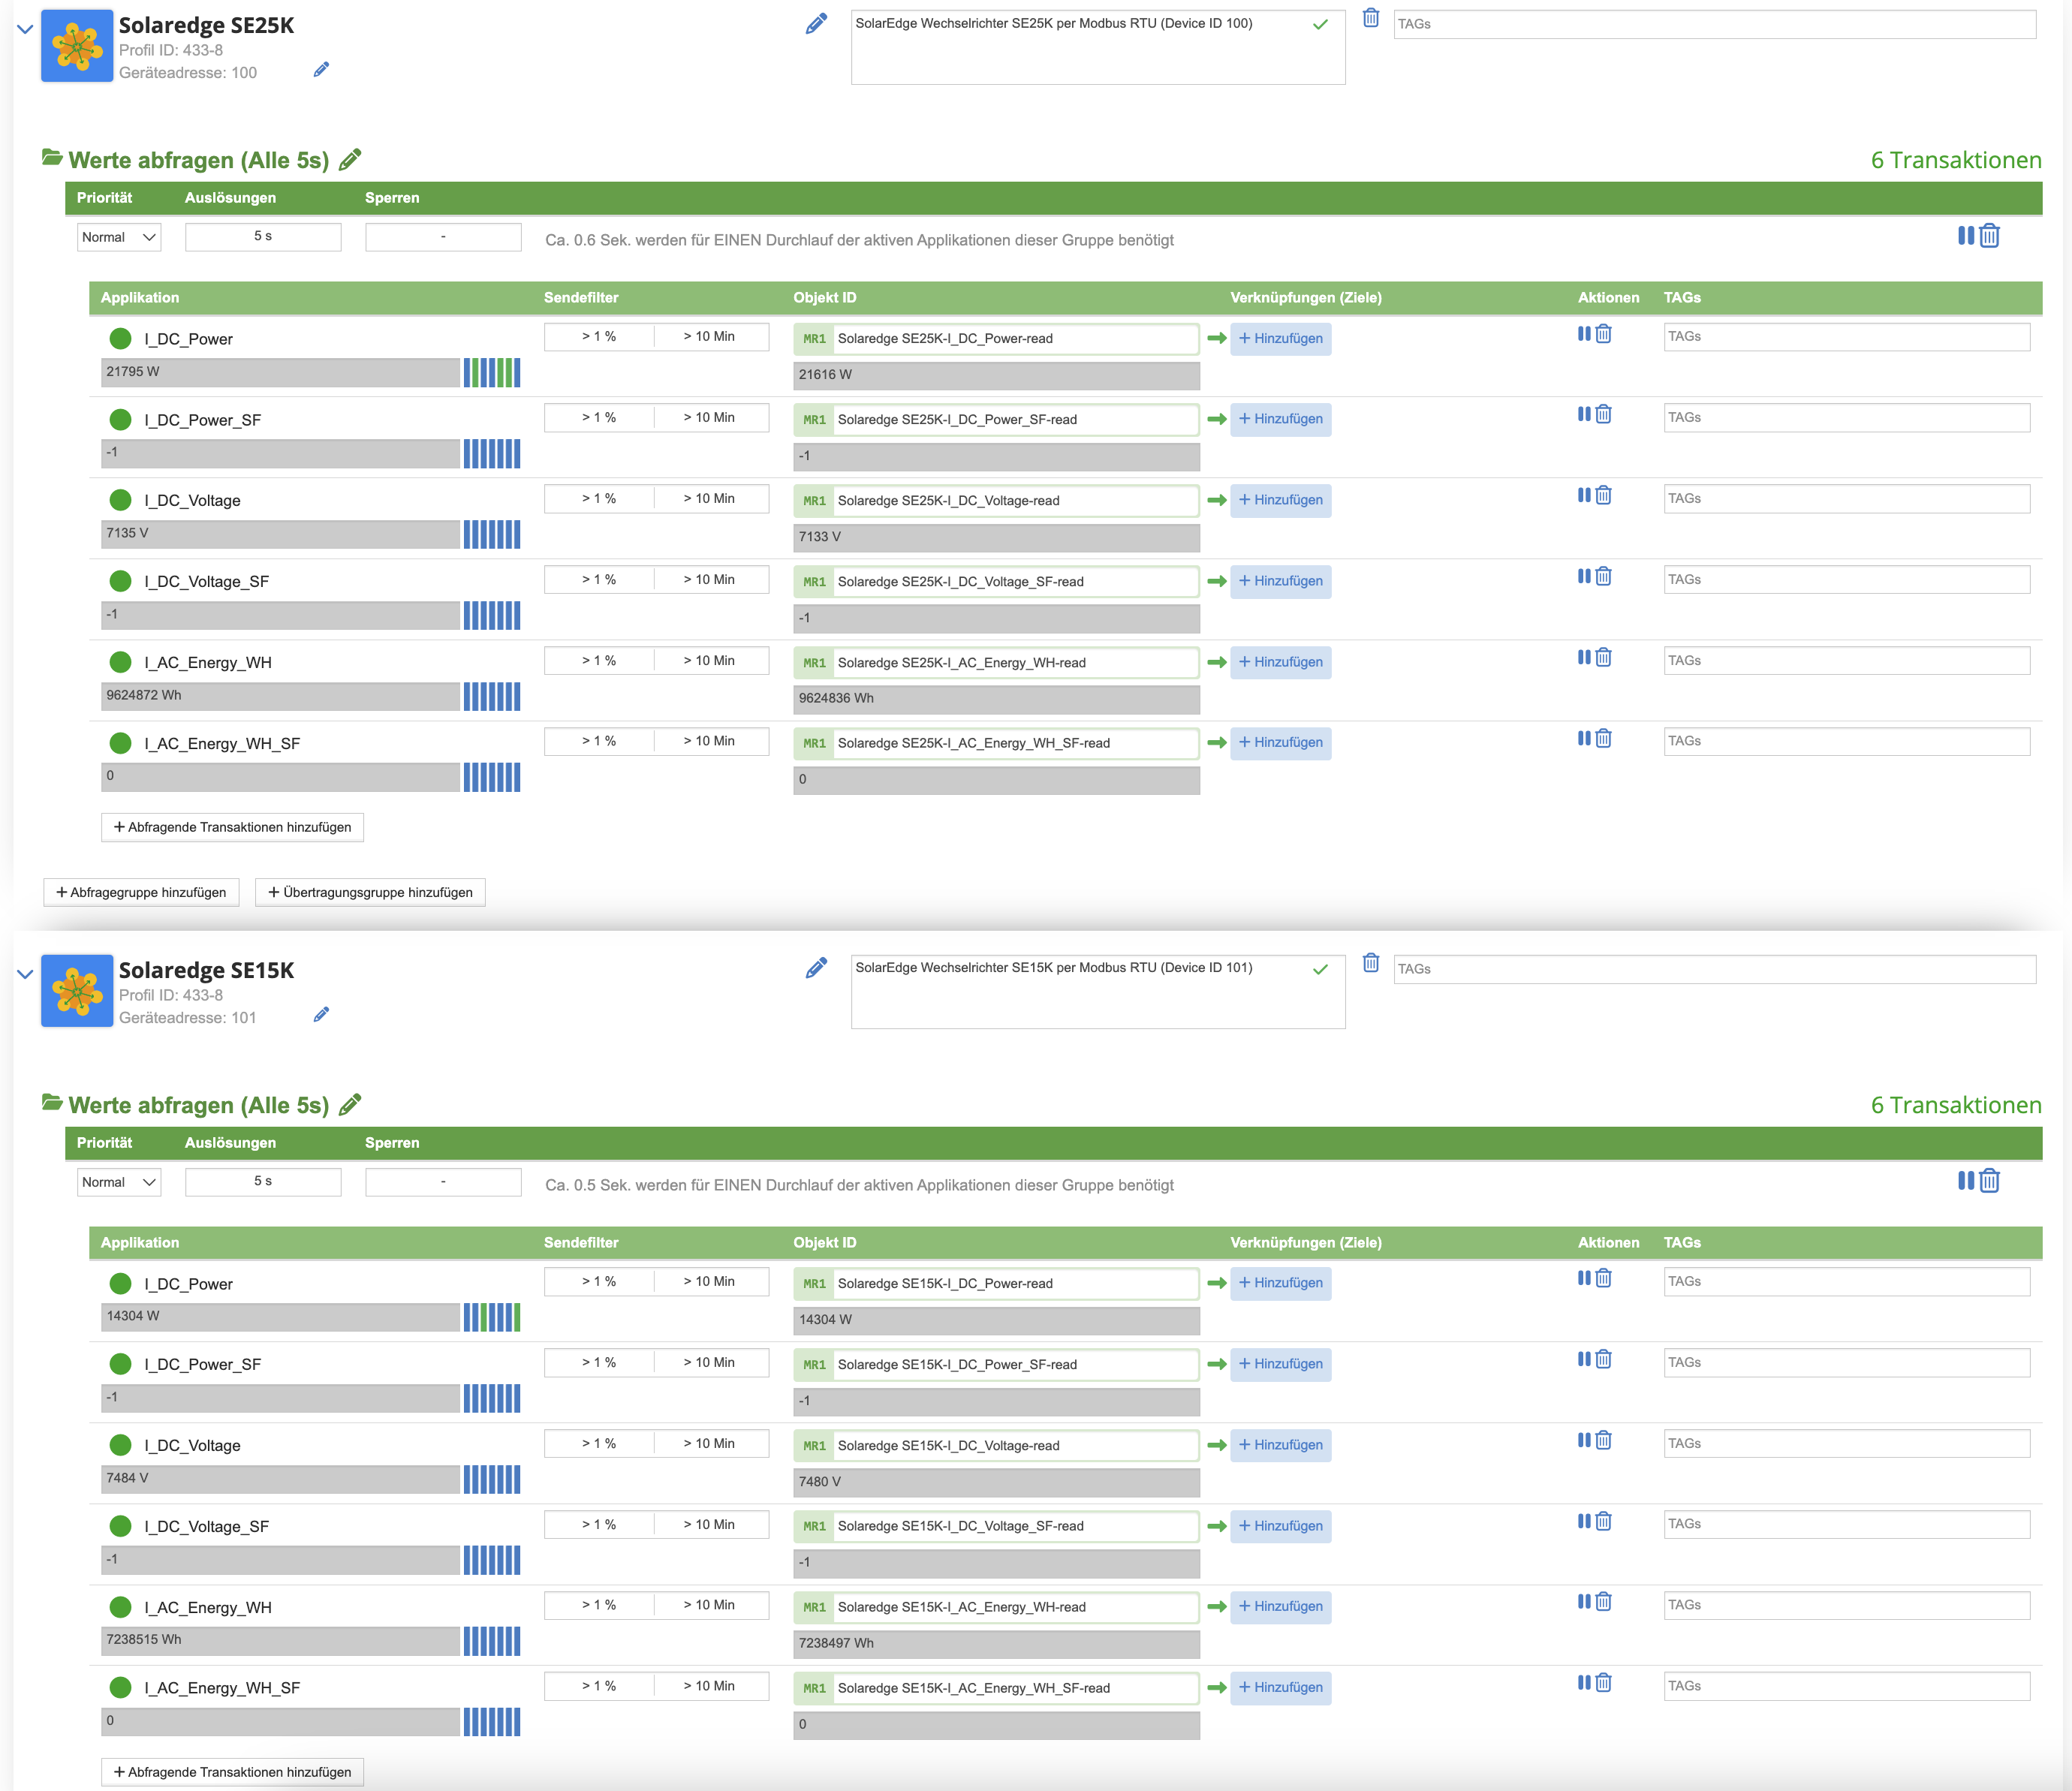Delete the SE15K query group

(1990, 1181)
